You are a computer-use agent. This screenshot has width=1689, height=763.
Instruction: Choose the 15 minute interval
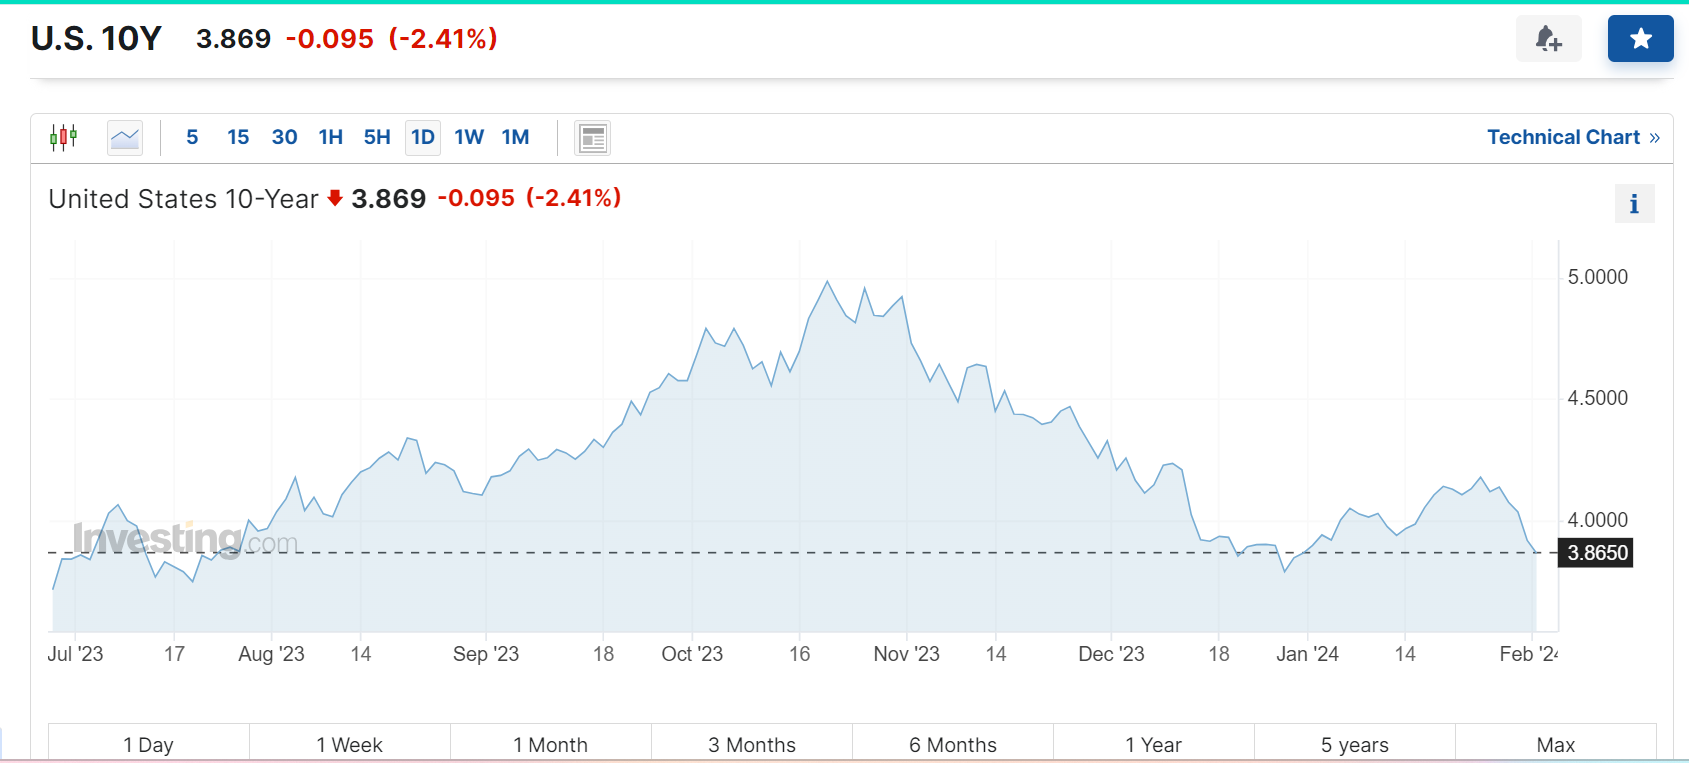[238, 137]
